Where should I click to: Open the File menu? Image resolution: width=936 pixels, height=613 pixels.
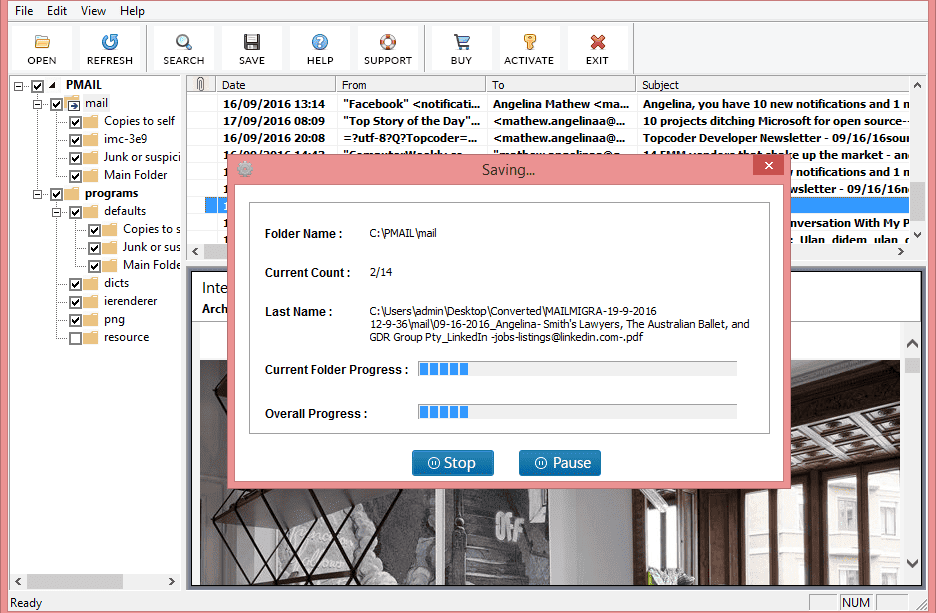point(23,11)
